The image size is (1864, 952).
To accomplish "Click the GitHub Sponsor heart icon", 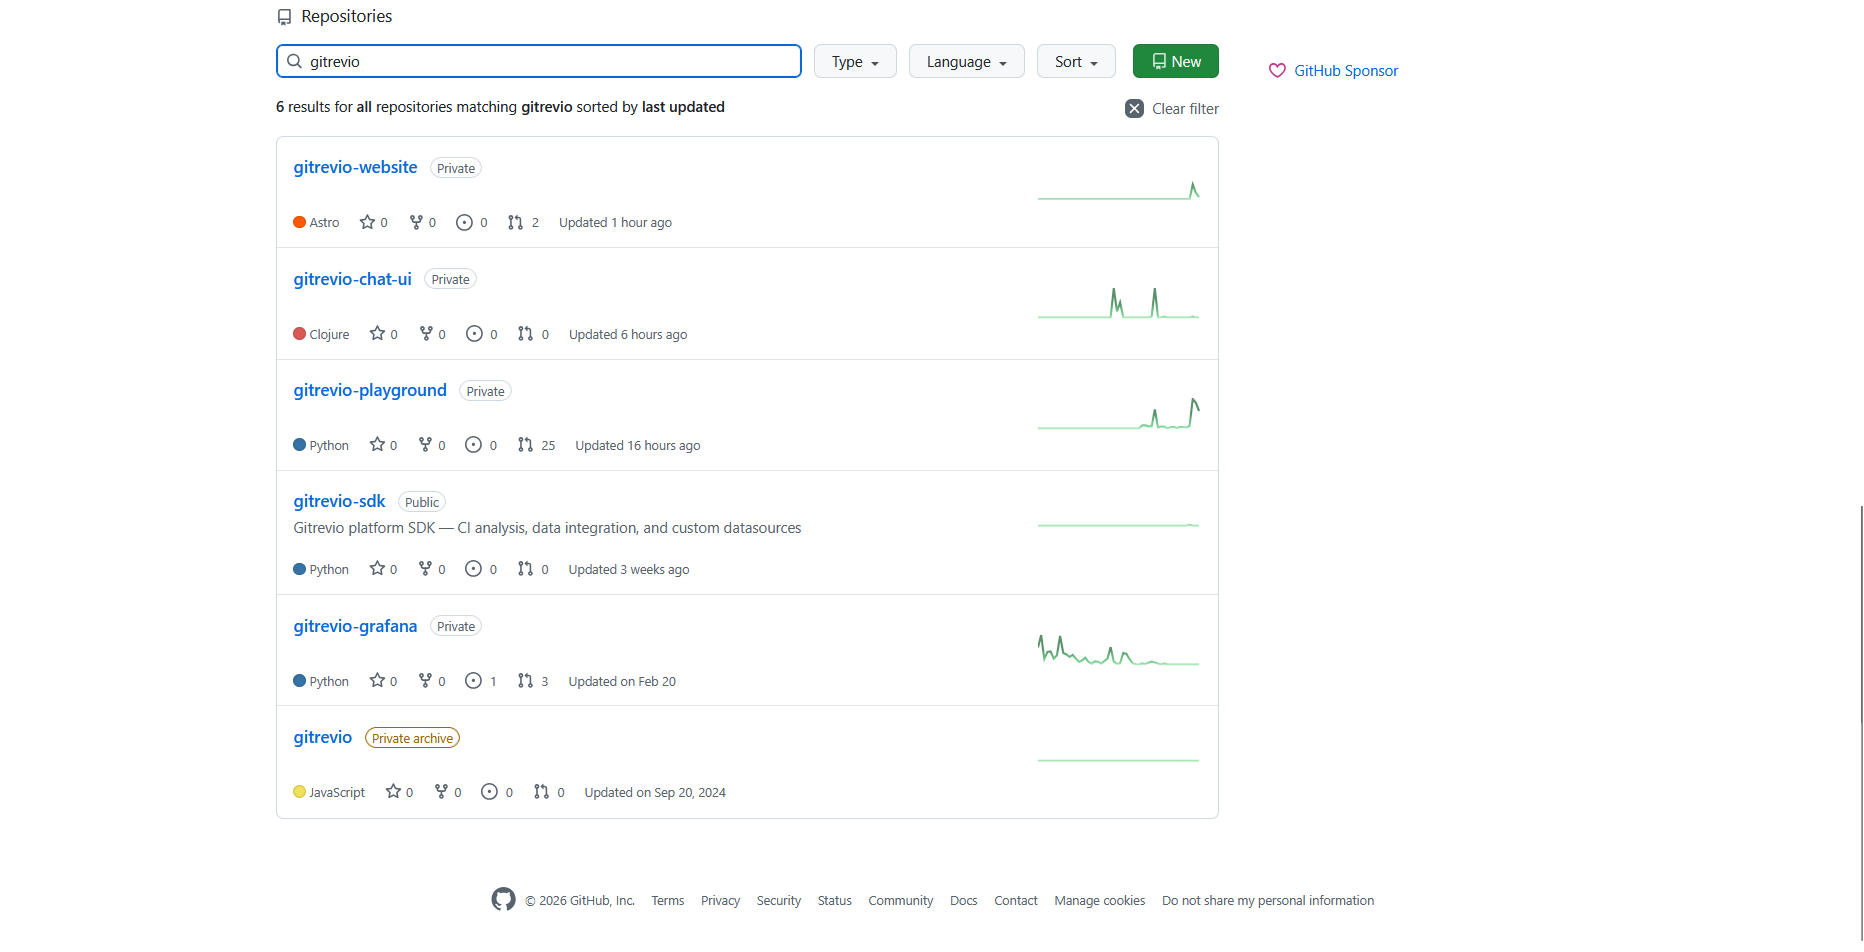I will point(1277,70).
